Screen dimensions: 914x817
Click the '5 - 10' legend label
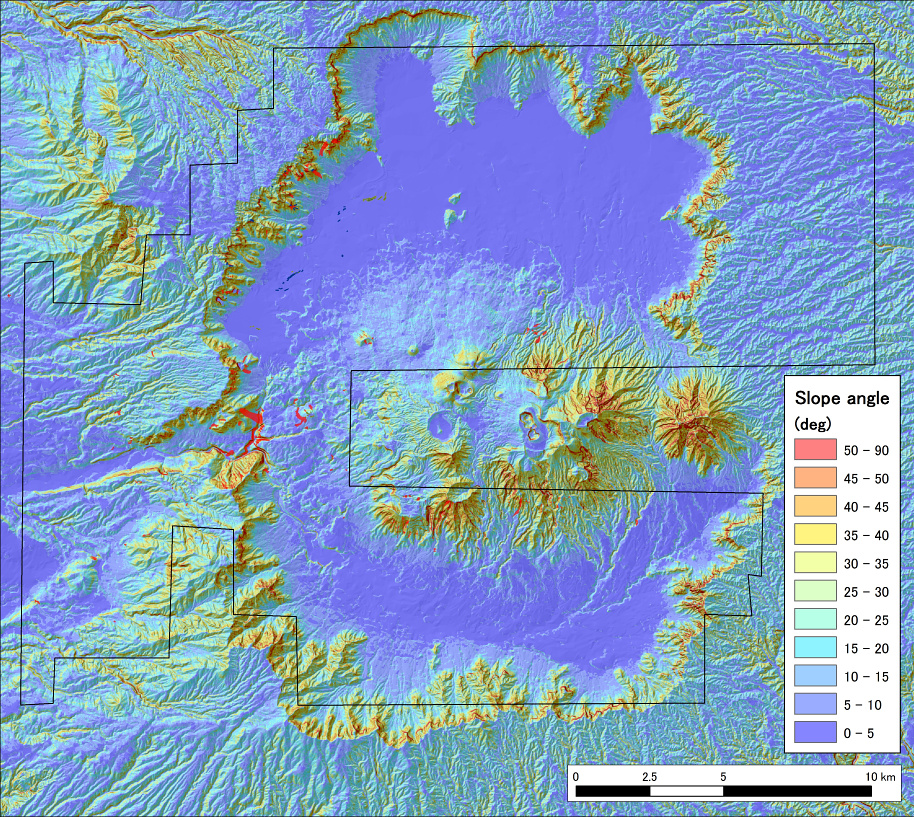click(x=863, y=705)
